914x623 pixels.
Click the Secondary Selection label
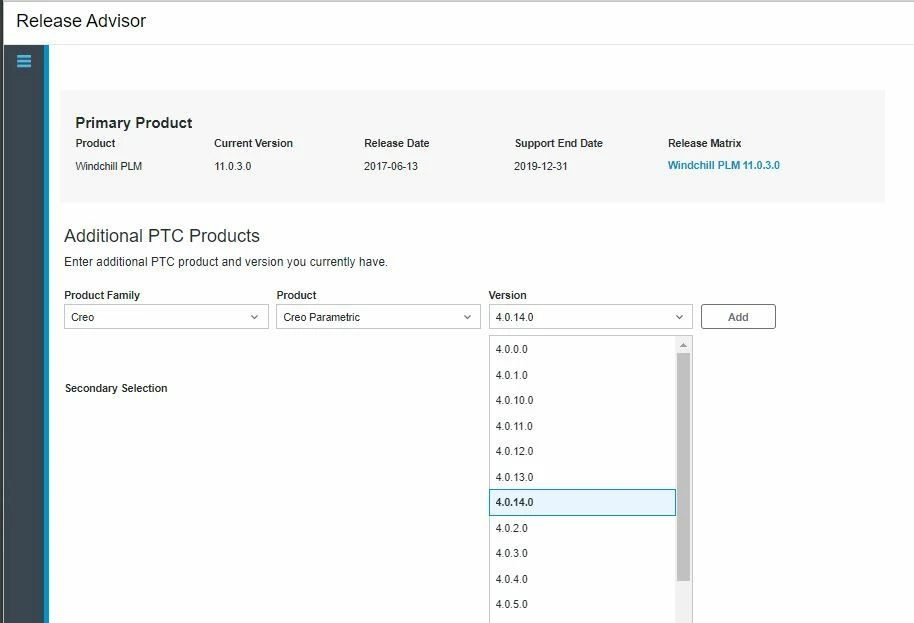tap(116, 388)
